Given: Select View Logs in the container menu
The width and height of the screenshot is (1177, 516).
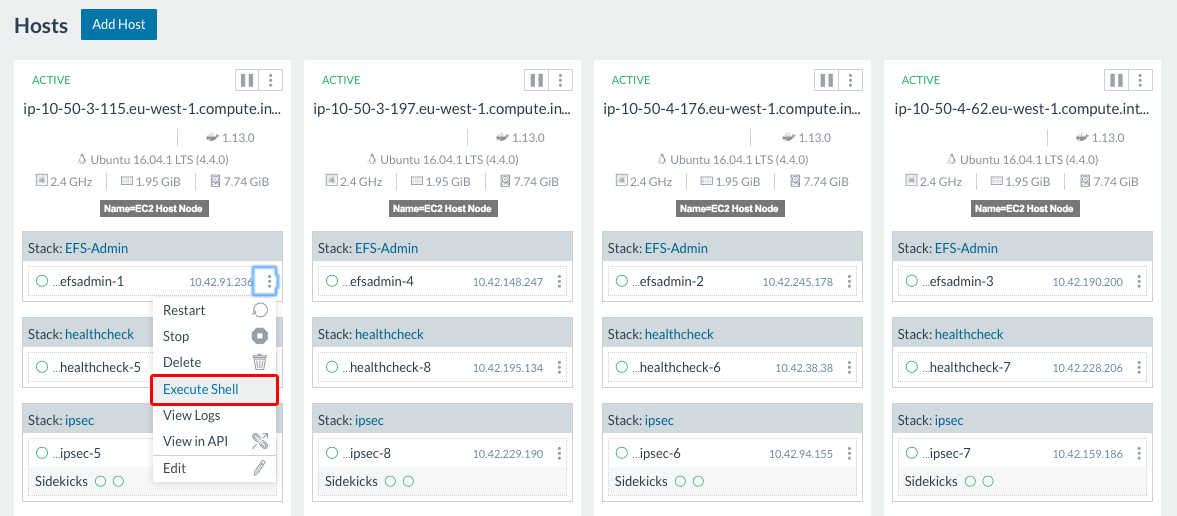Looking at the screenshot, I should [192, 415].
